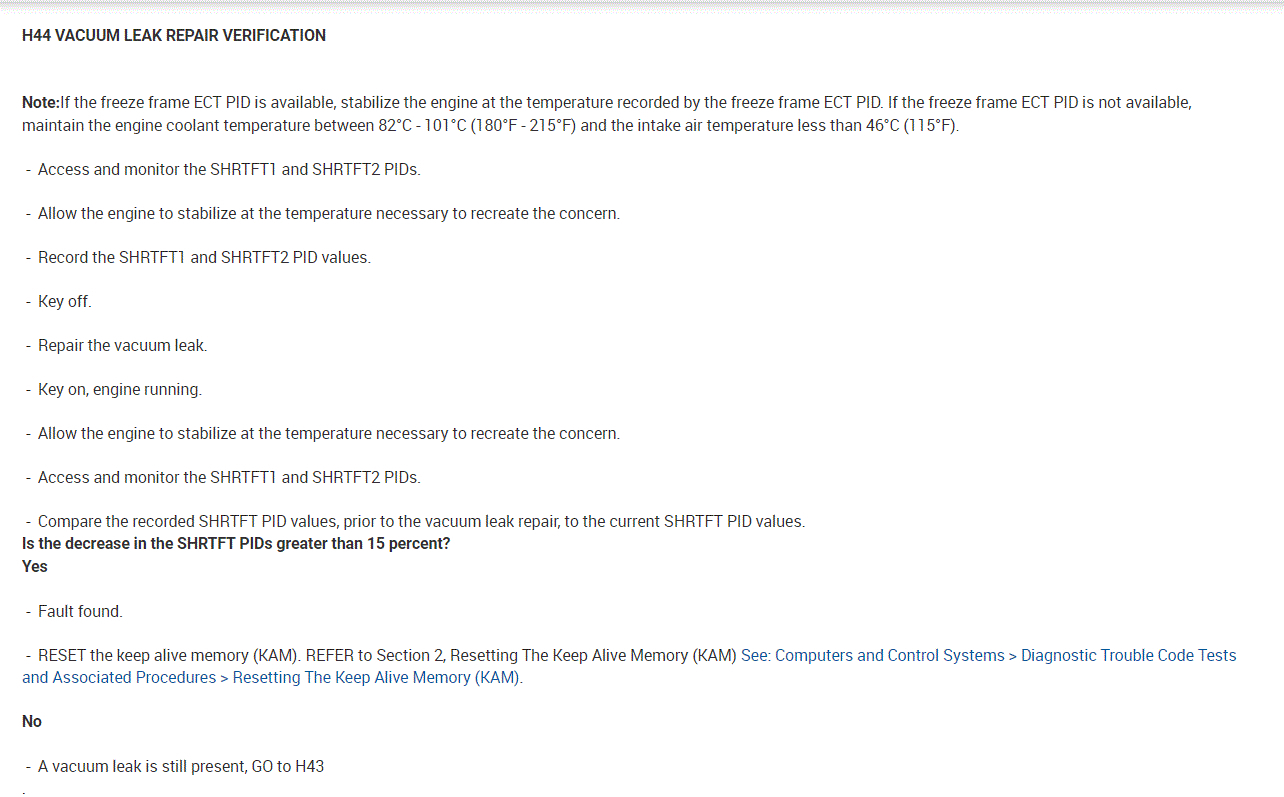The image size is (1284, 797).
Task: Click the 'Key on, engine running.' step
Action: [119, 390]
